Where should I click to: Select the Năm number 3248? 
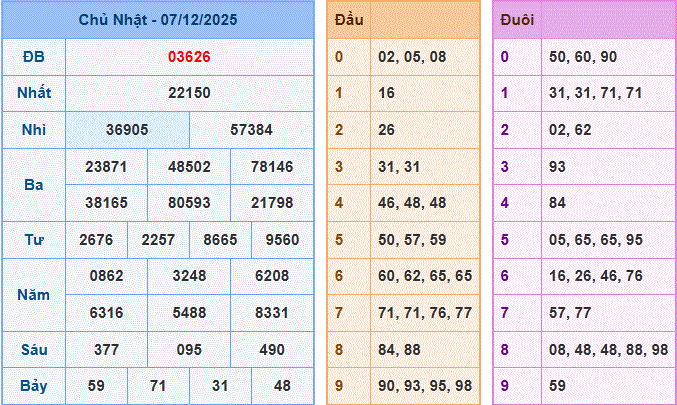(x=189, y=276)
